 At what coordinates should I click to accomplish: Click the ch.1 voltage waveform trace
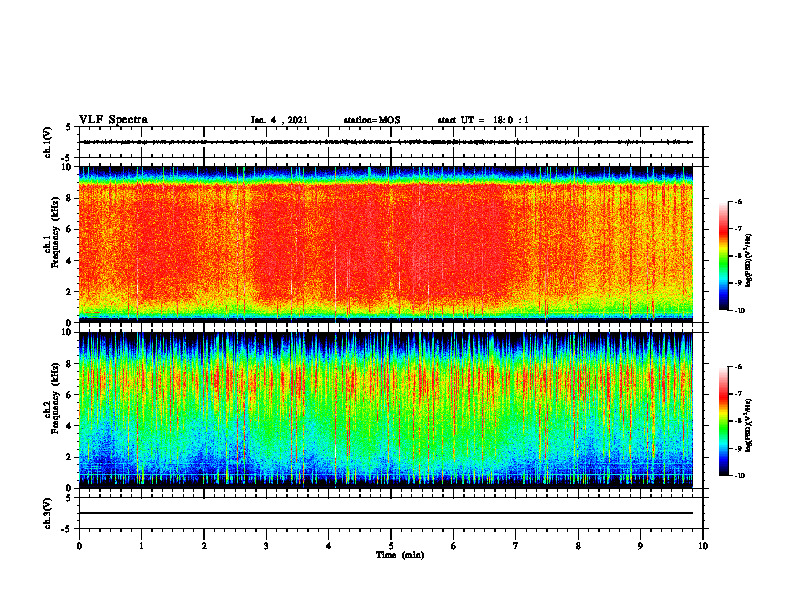386,142
